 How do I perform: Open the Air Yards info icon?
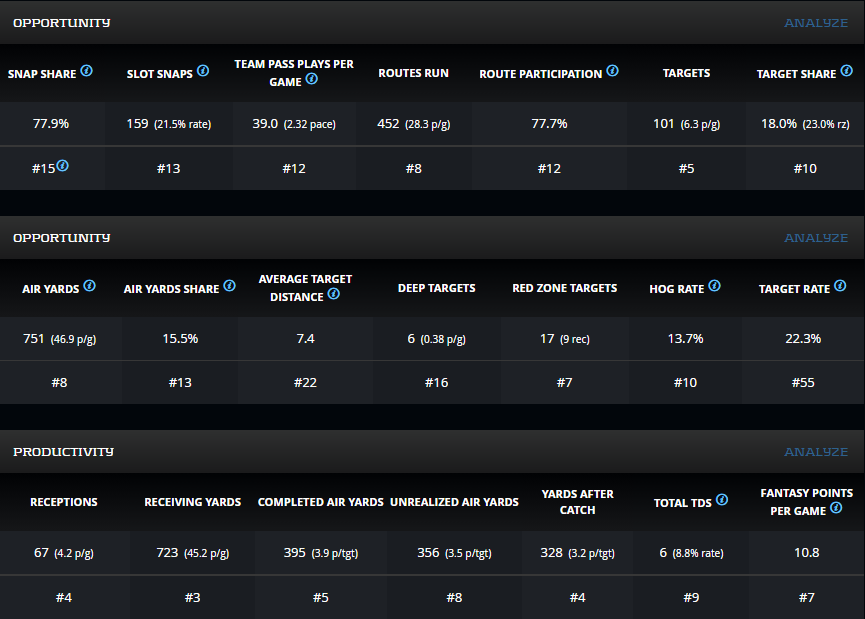90,286
